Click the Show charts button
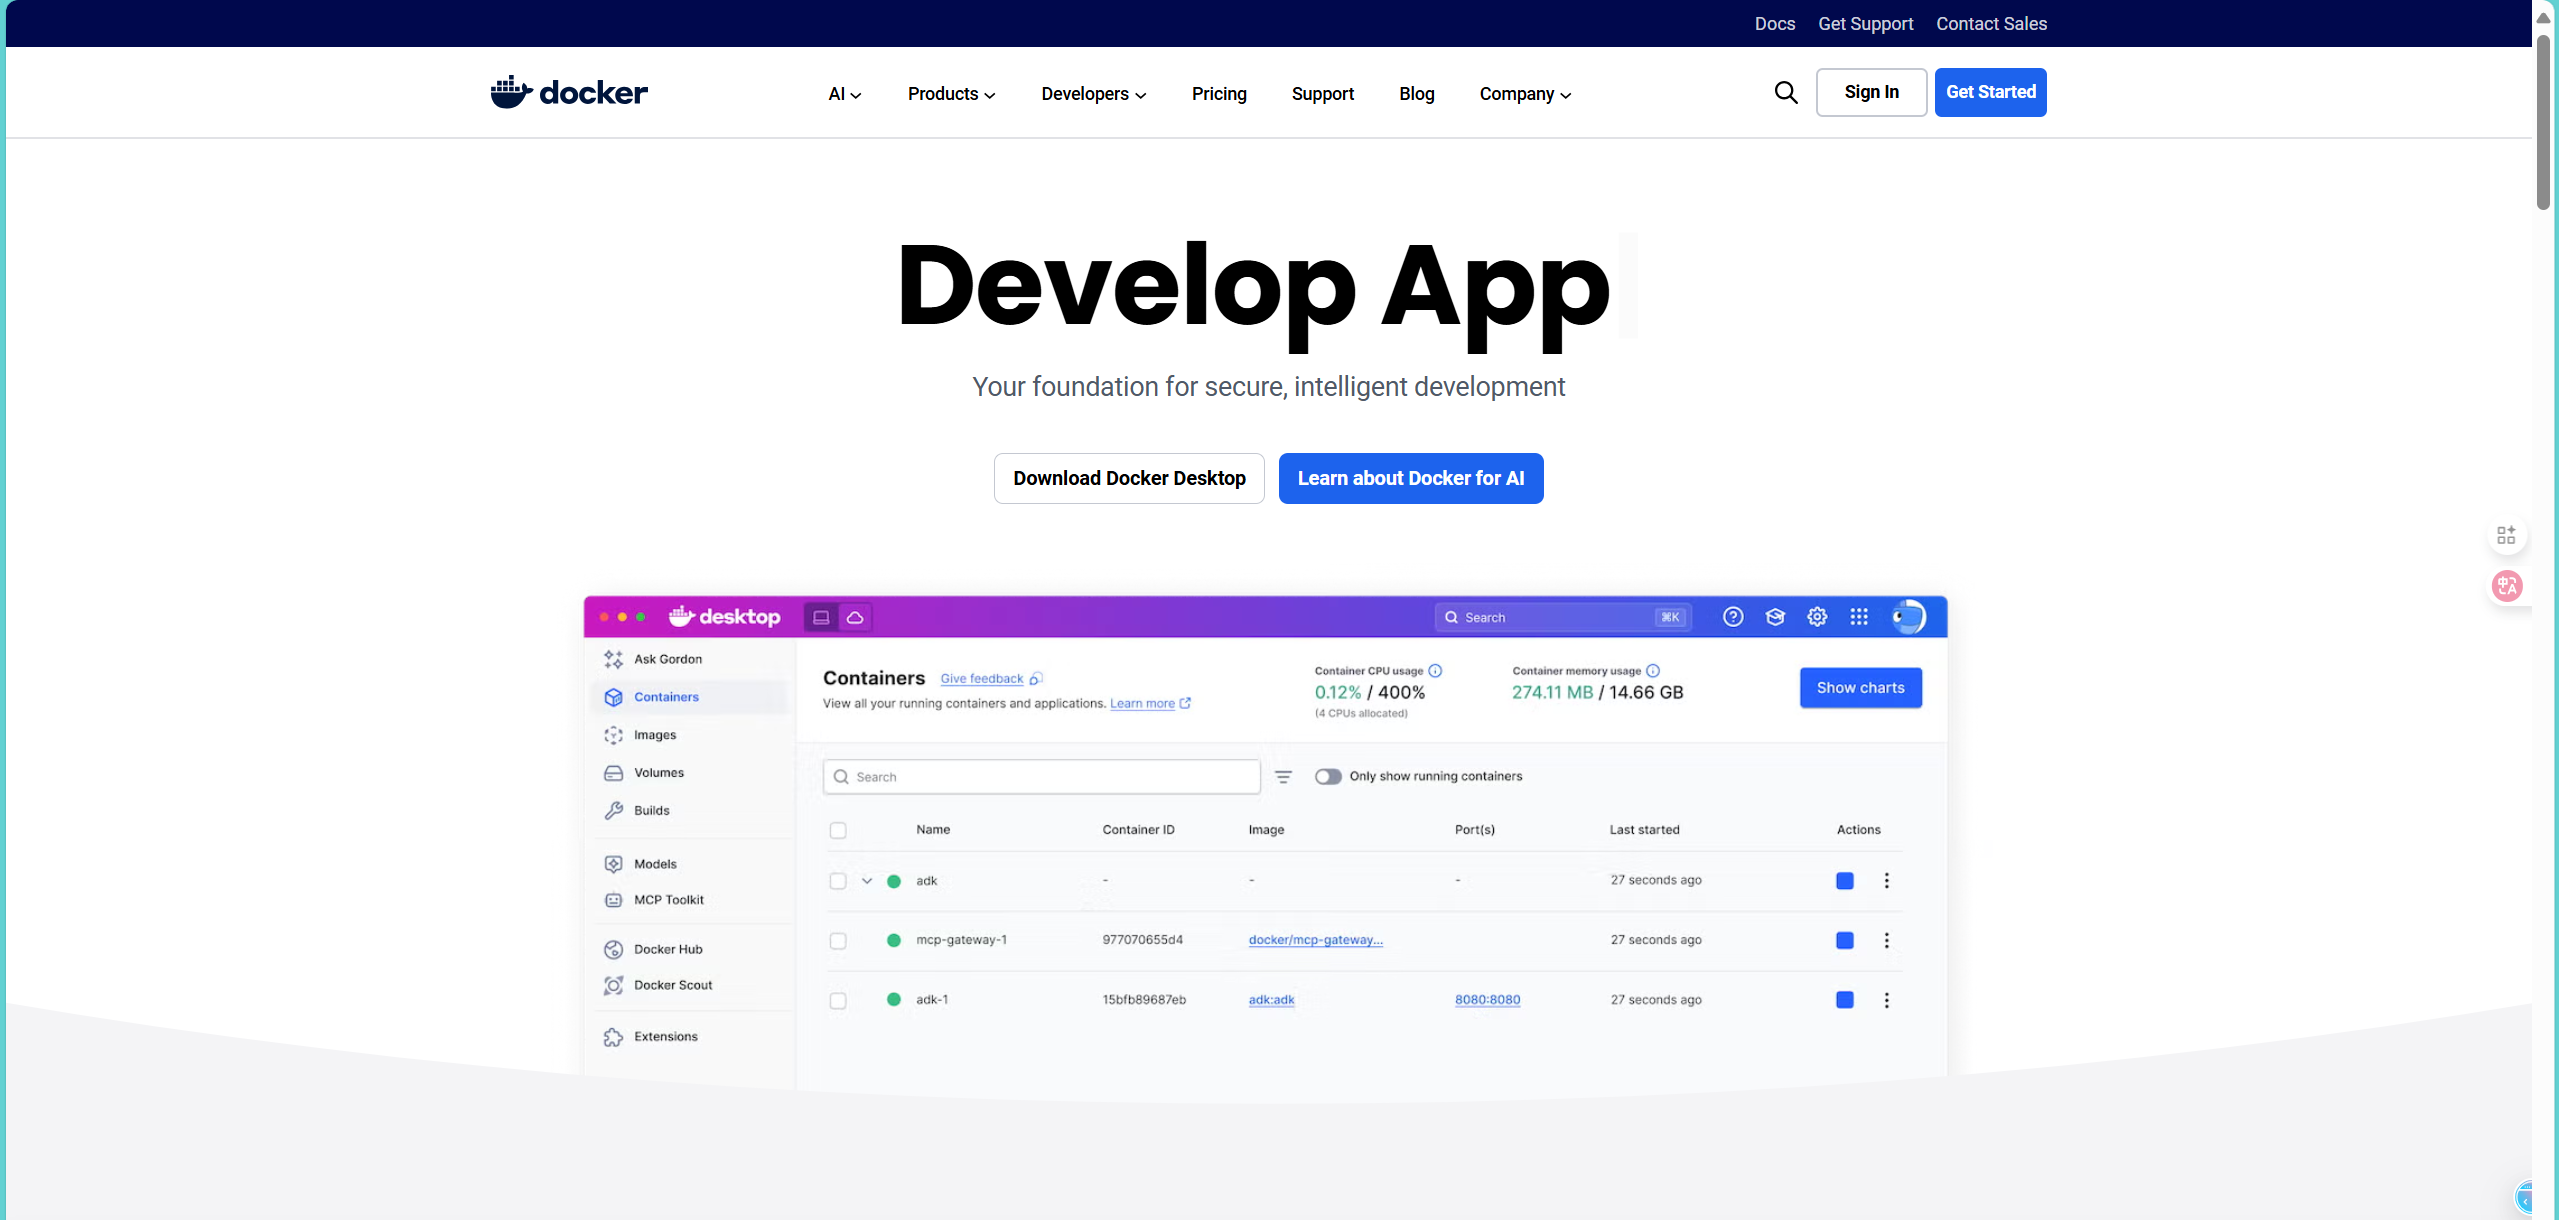 1860,688
